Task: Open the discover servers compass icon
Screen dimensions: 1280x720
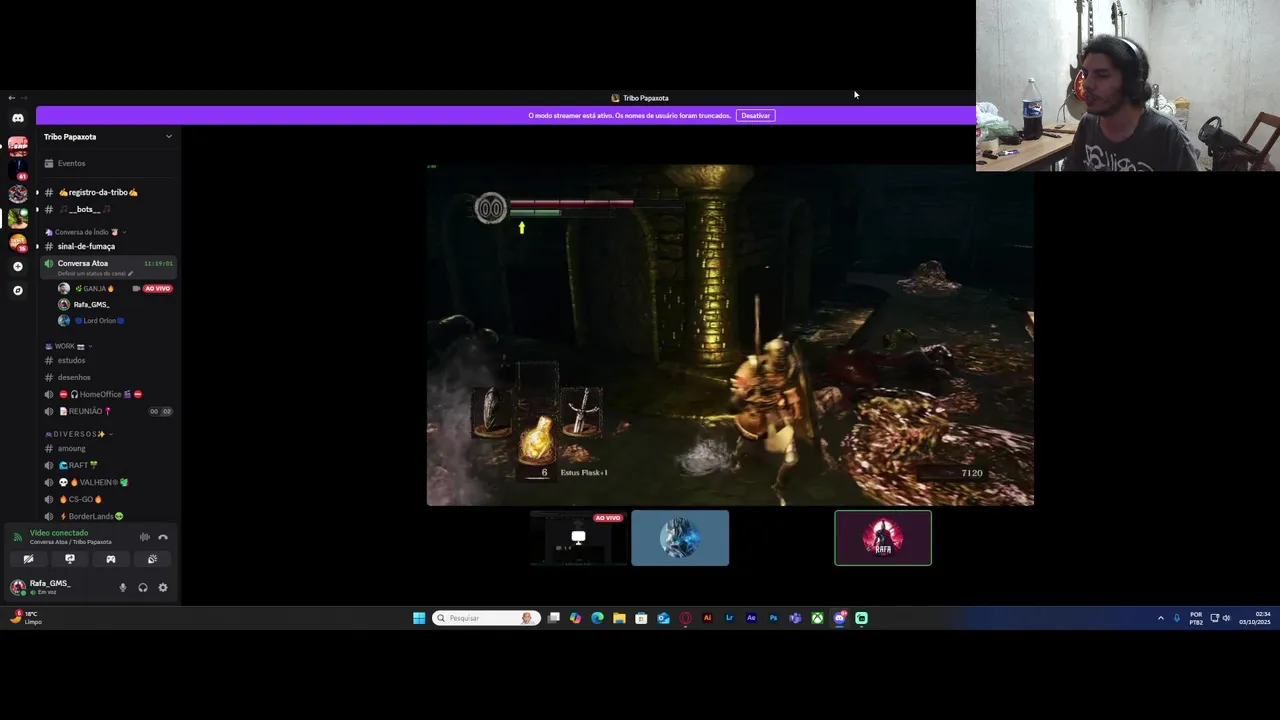Action: coord(17,291)
